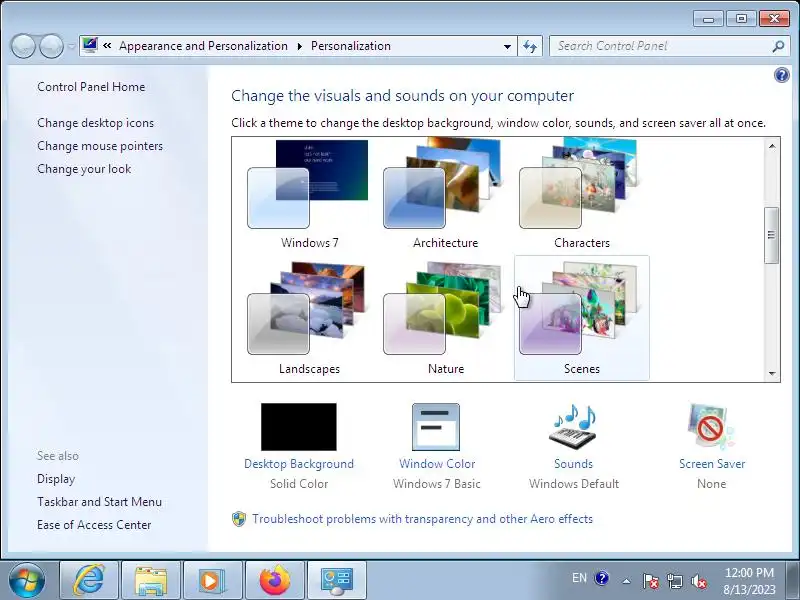Image resolution: width=800 pixels, height=600 pixels.
Task: Open Desktop Background settings icon
Action: (298, 427)
